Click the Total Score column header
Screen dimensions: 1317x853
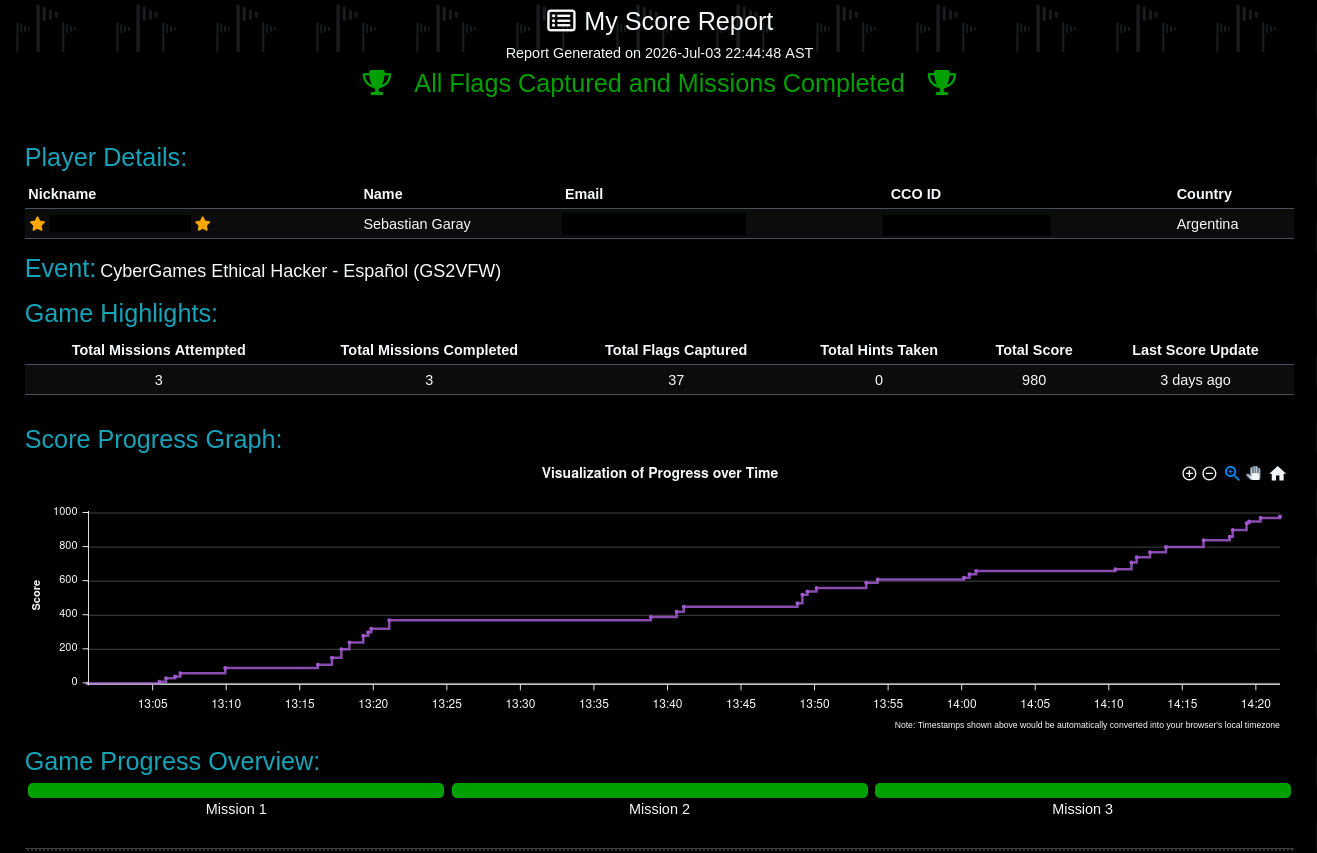pos(1034,350)
